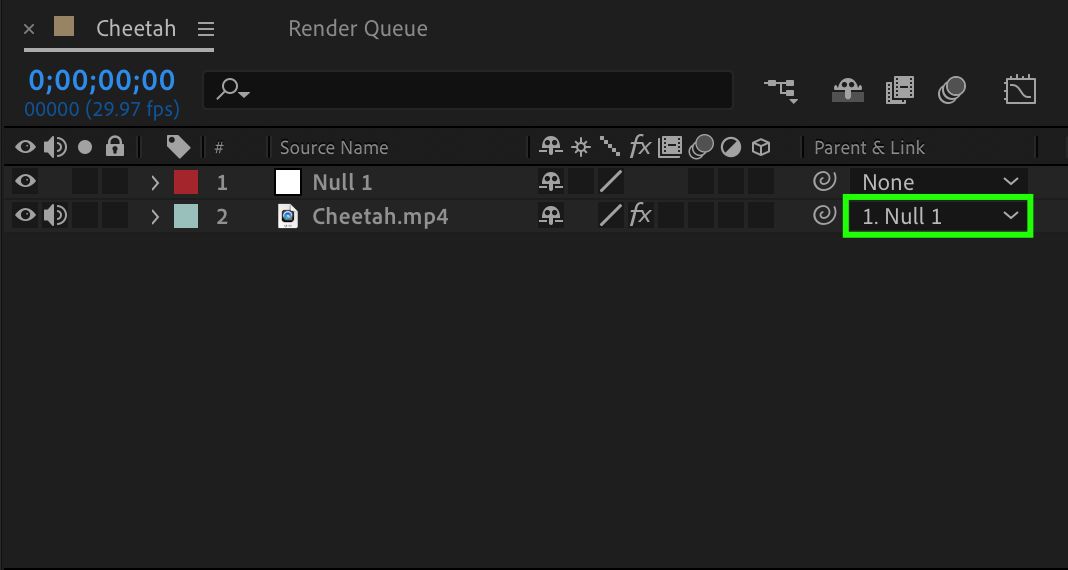Expand the Null 1 layer properties

pos(155,182)
